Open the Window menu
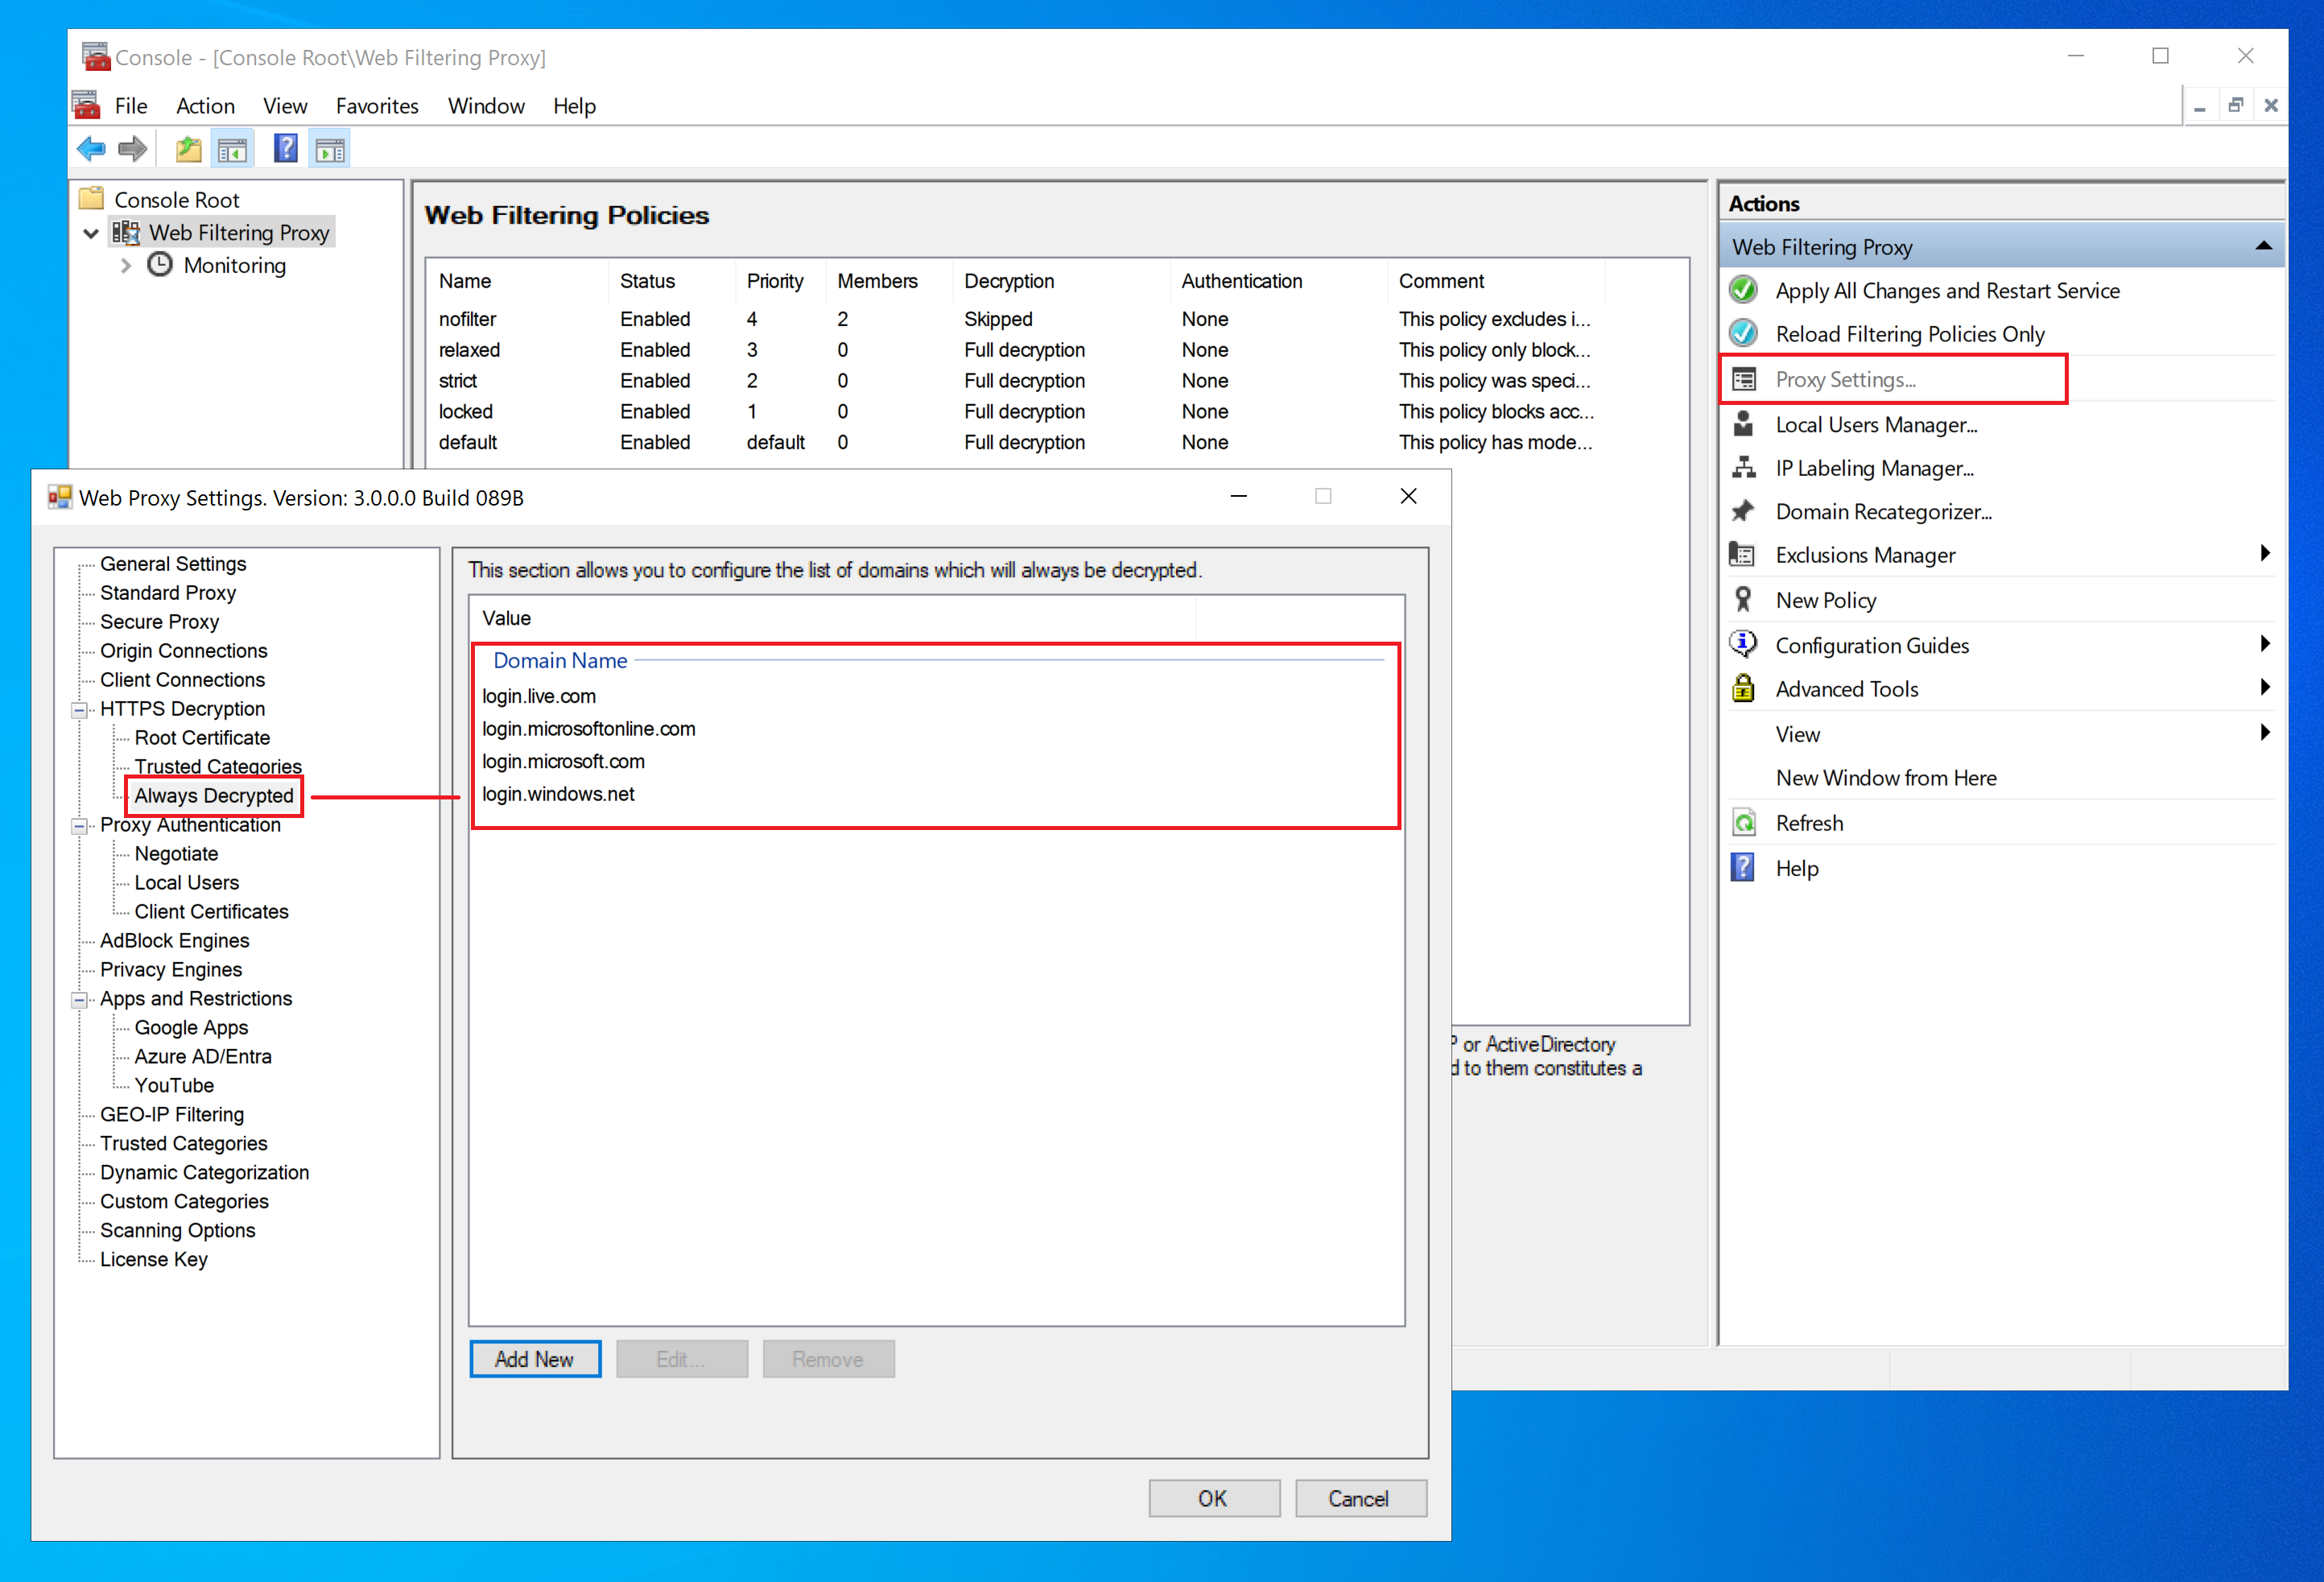This screenshot has width=2324, height=1582. pyautogui.click(x=486, y=106)
